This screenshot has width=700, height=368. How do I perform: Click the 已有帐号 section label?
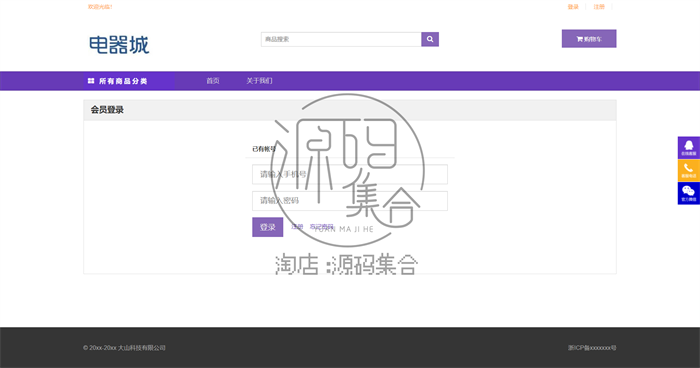coord(264,149)
